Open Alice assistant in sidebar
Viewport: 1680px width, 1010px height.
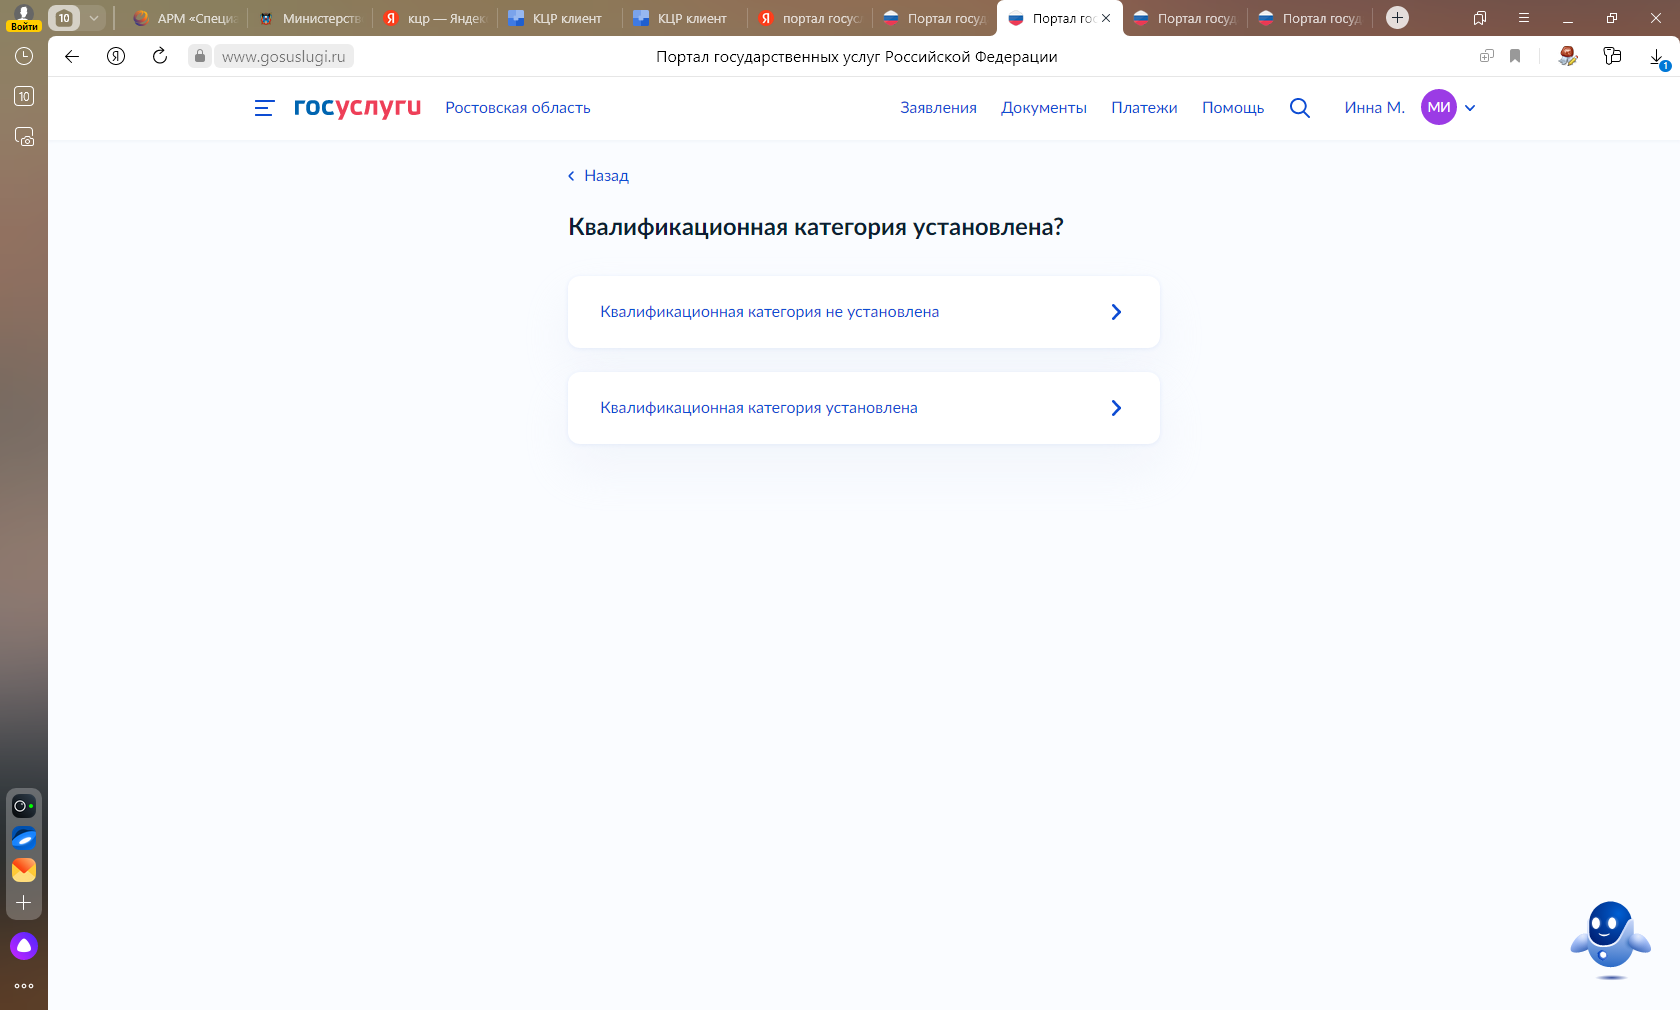point(24,946)
